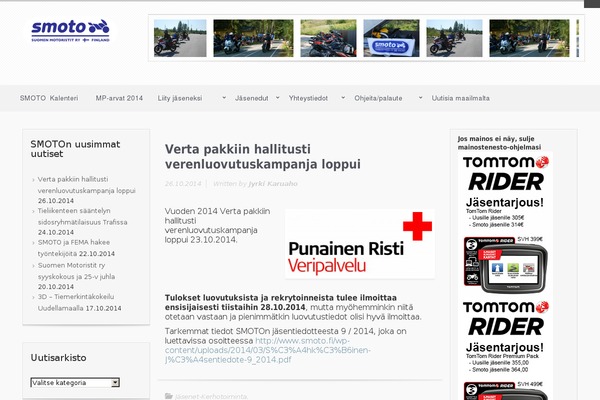The image size is (600, 400).
Task: Open sidebar link Verta pakkiin hallitusti verenluovutuskampanja loppui
Action: (86, 185)
